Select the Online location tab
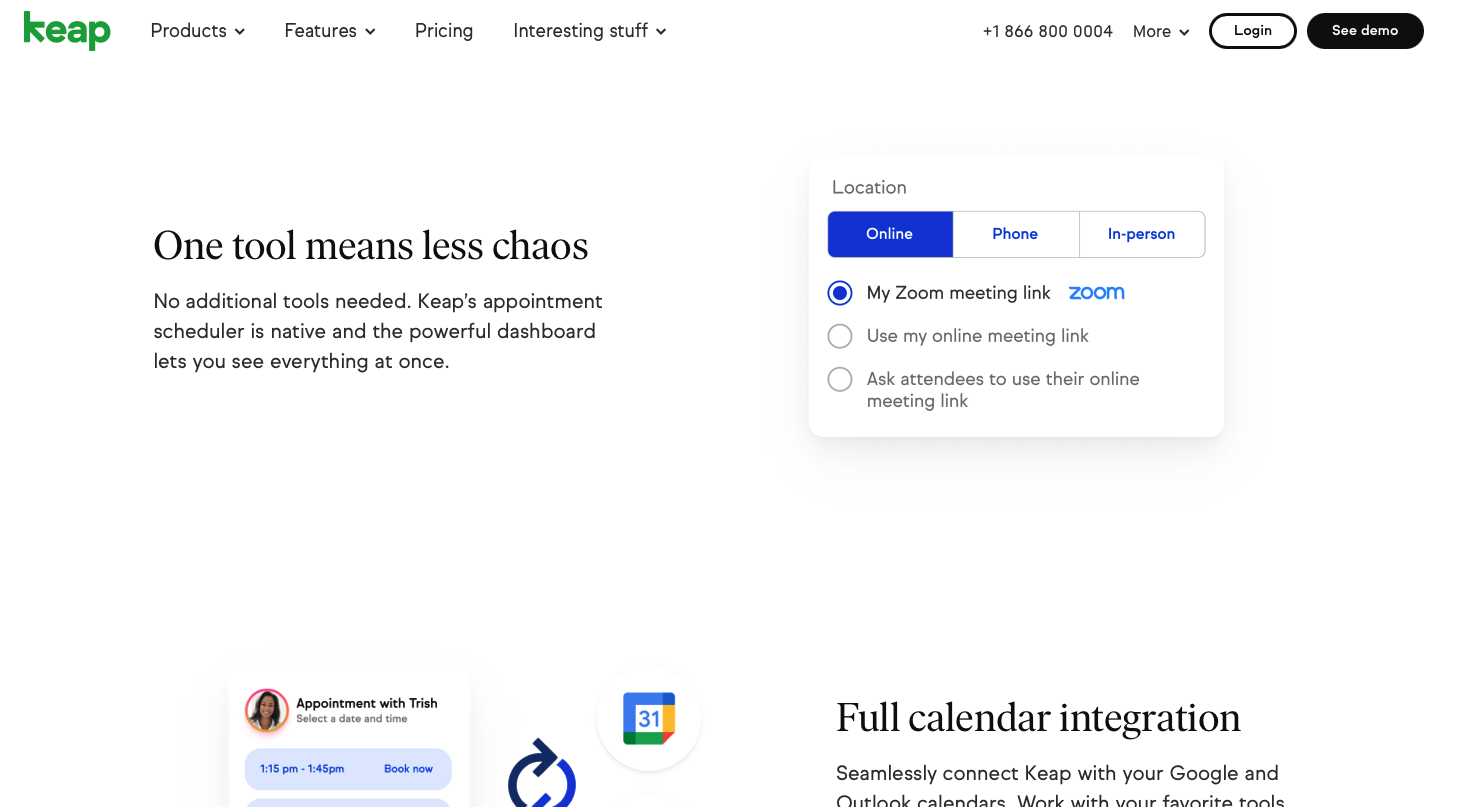 [x=890, y=234]
